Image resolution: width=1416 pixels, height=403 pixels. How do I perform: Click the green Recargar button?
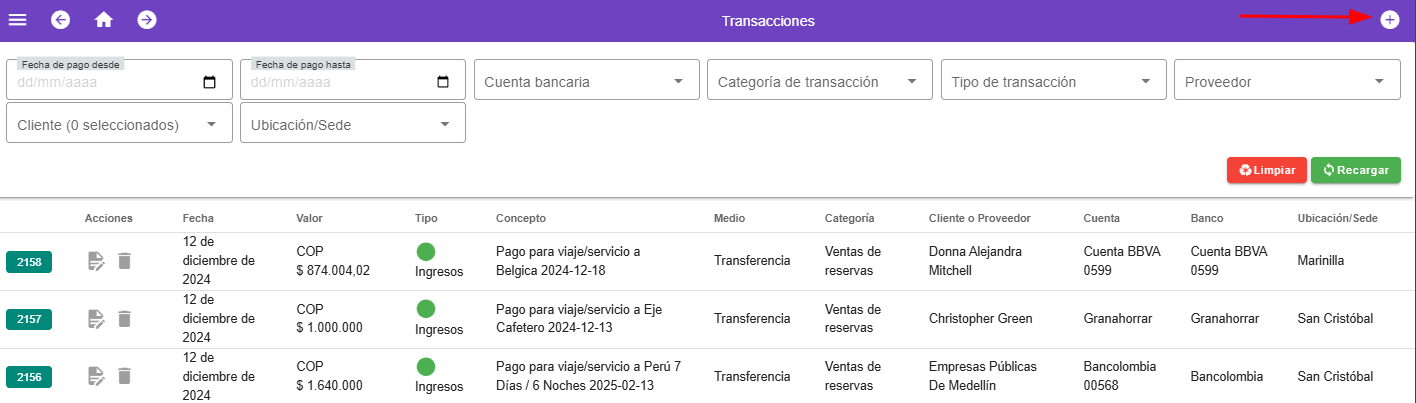point(1355,170)
